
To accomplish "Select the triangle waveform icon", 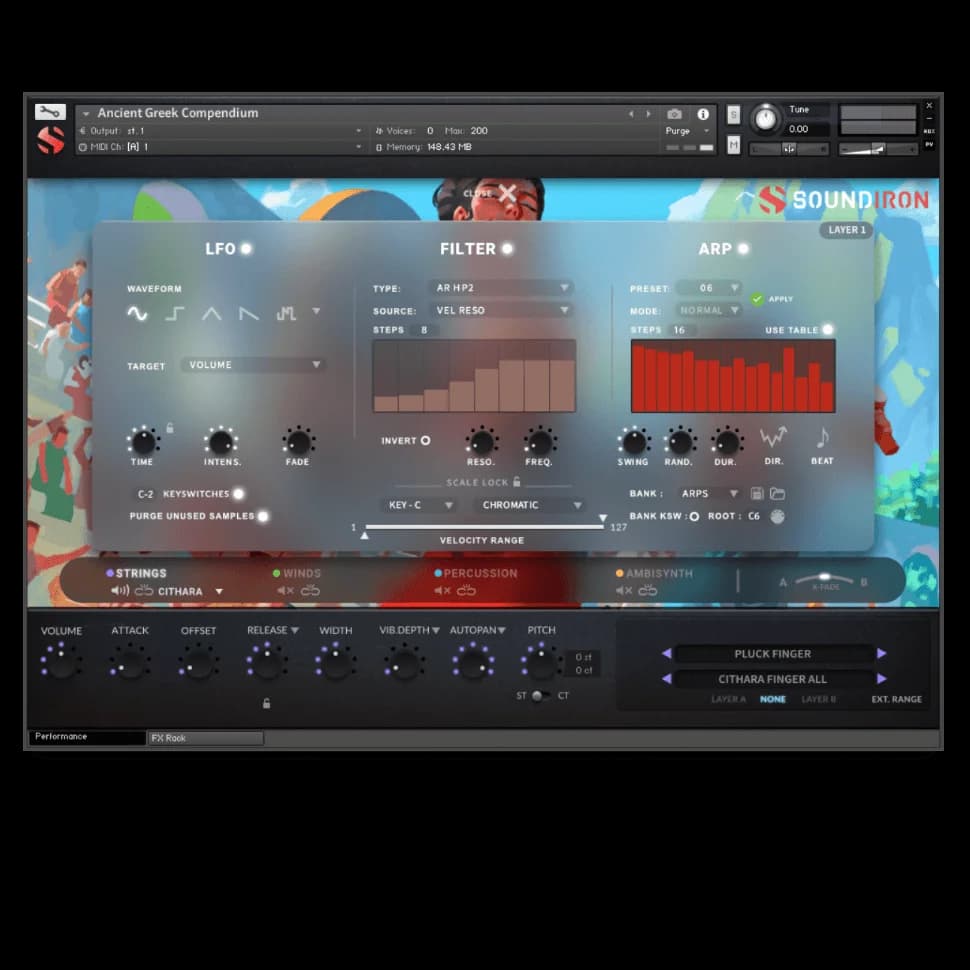I will pyautogui.click(x=212, y=313).
